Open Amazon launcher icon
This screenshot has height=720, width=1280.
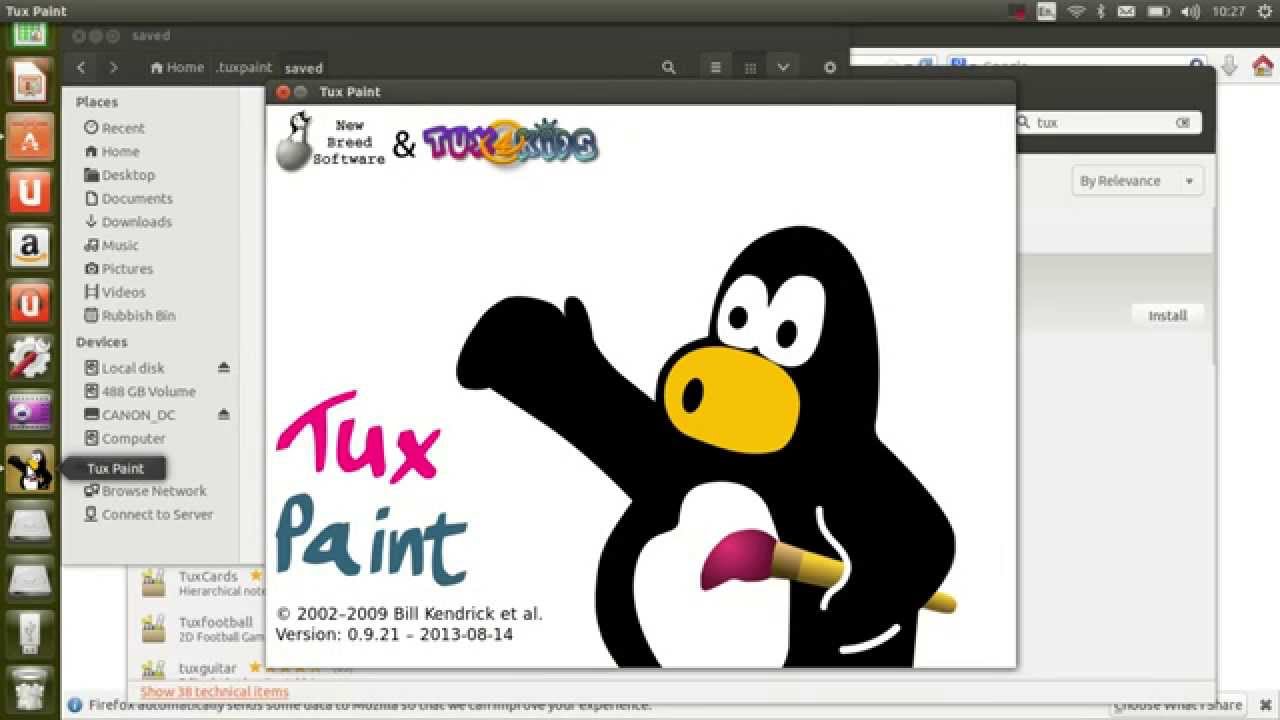click(x=30, y=246)
